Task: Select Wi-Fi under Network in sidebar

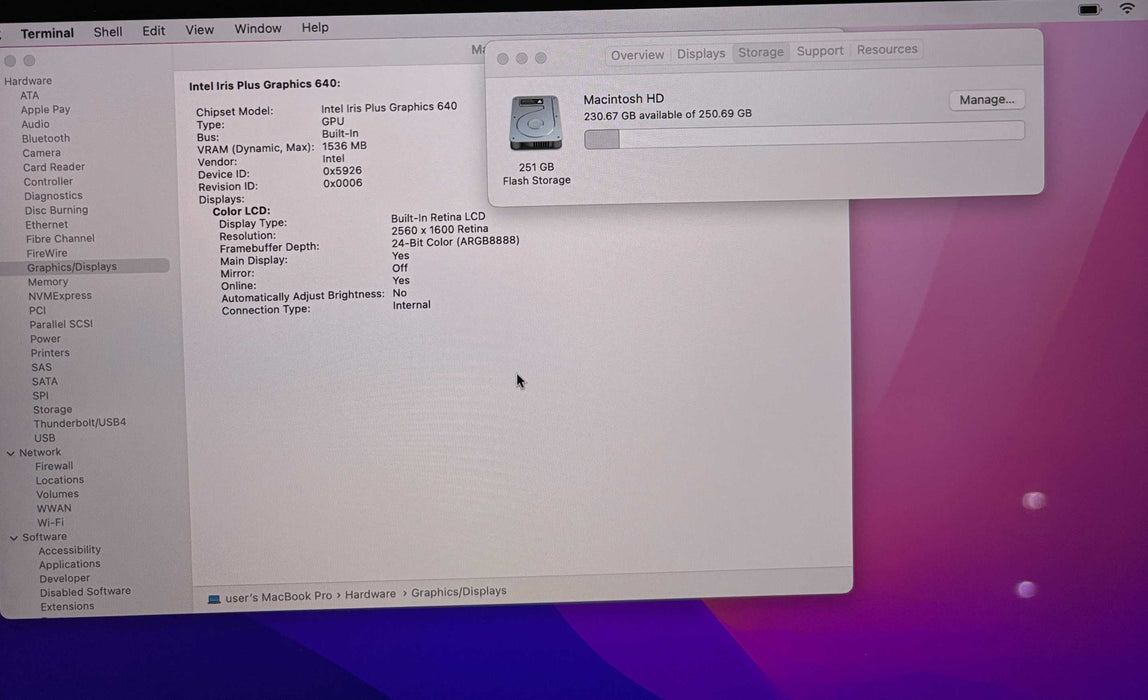Action: point(51,523)
